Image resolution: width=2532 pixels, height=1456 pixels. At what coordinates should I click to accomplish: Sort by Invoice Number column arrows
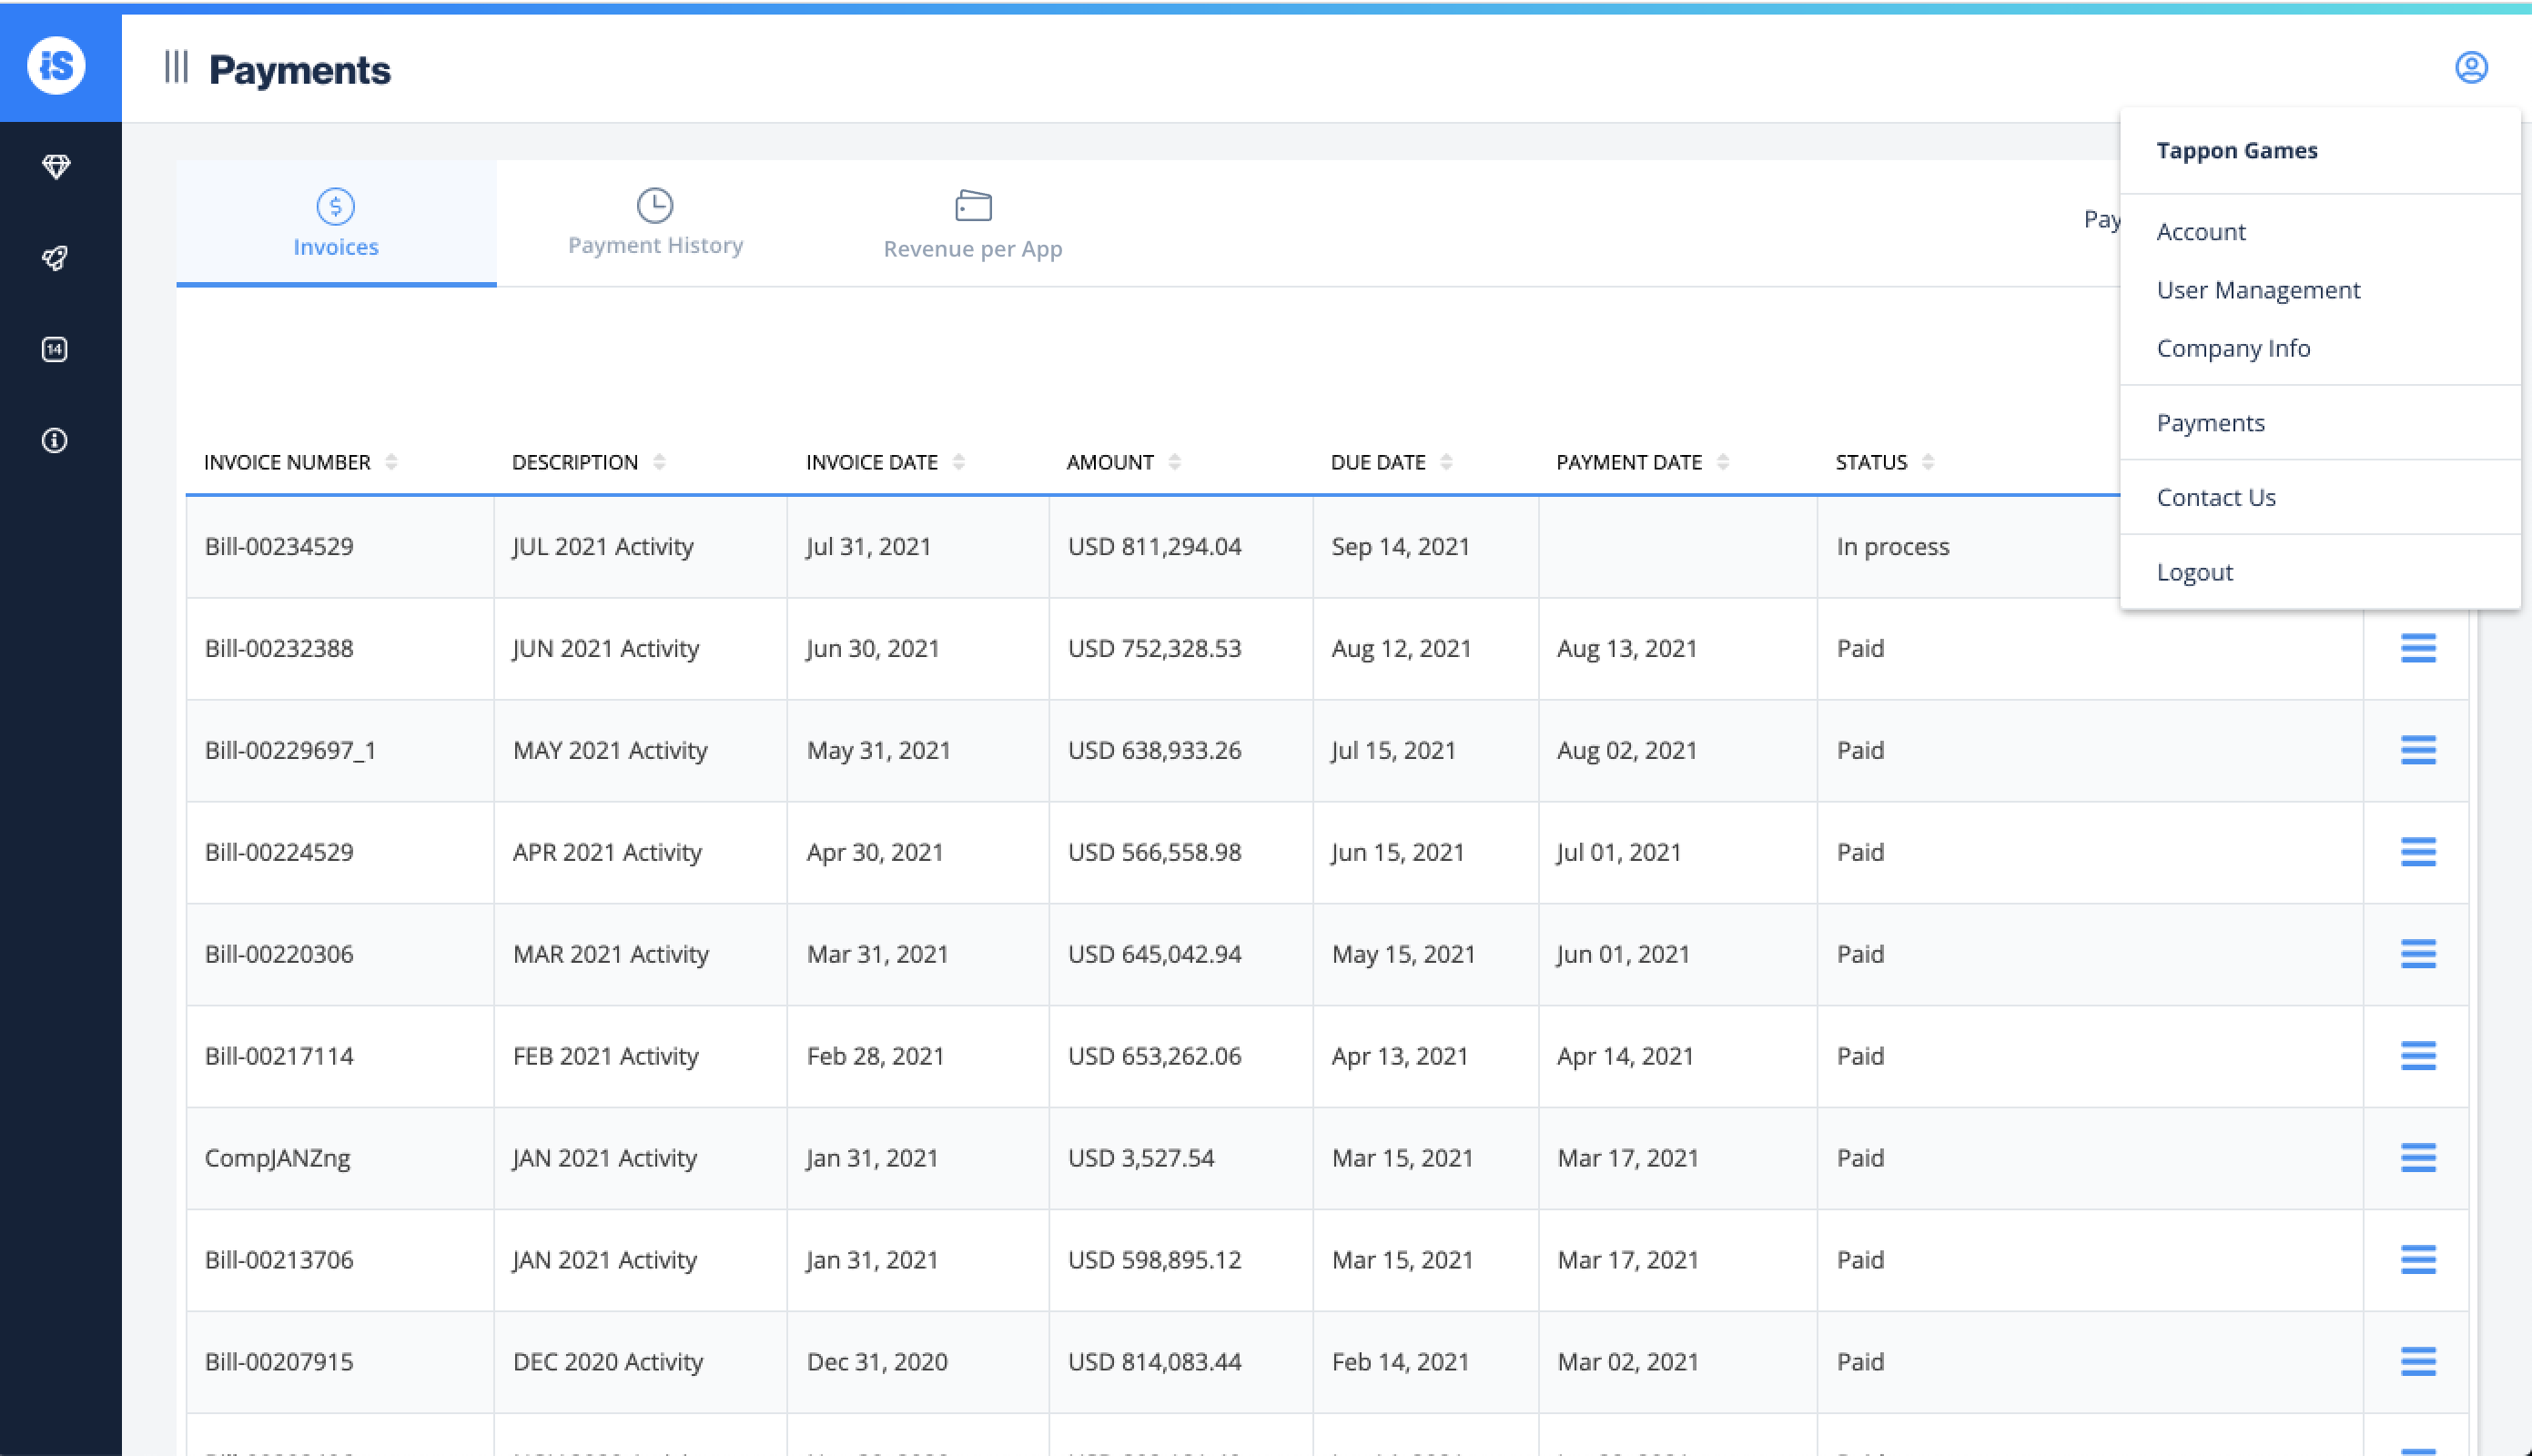391,462
